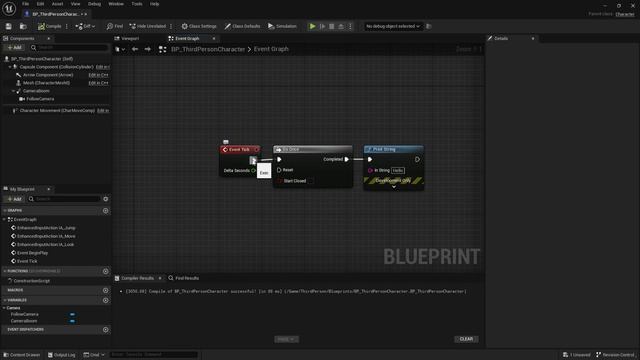The height and width of the screenshot is (360, 640).
Task: Click the Find toolbar button
Action: [115, 26]
